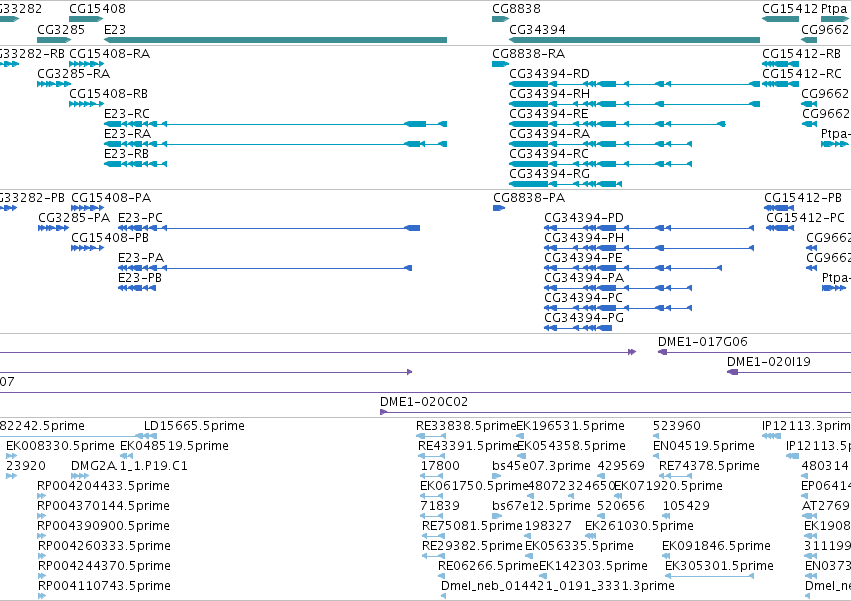Open transcript CG34394-RE

[x=549, y=114]
